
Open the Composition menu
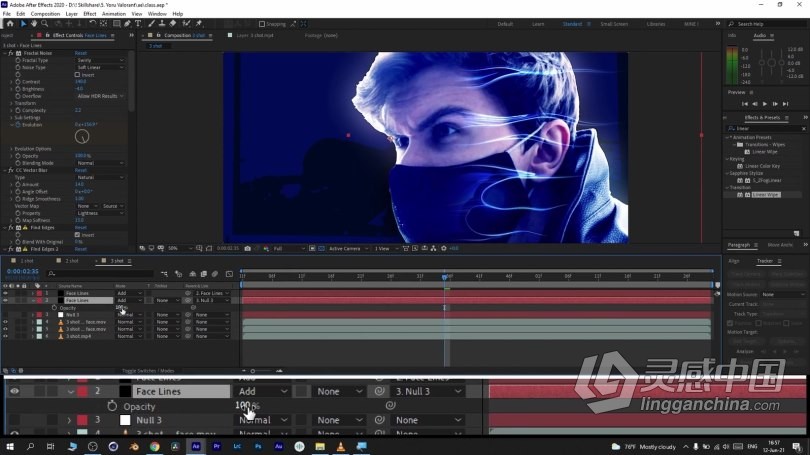pyautogui.click(x=45, y=14)
